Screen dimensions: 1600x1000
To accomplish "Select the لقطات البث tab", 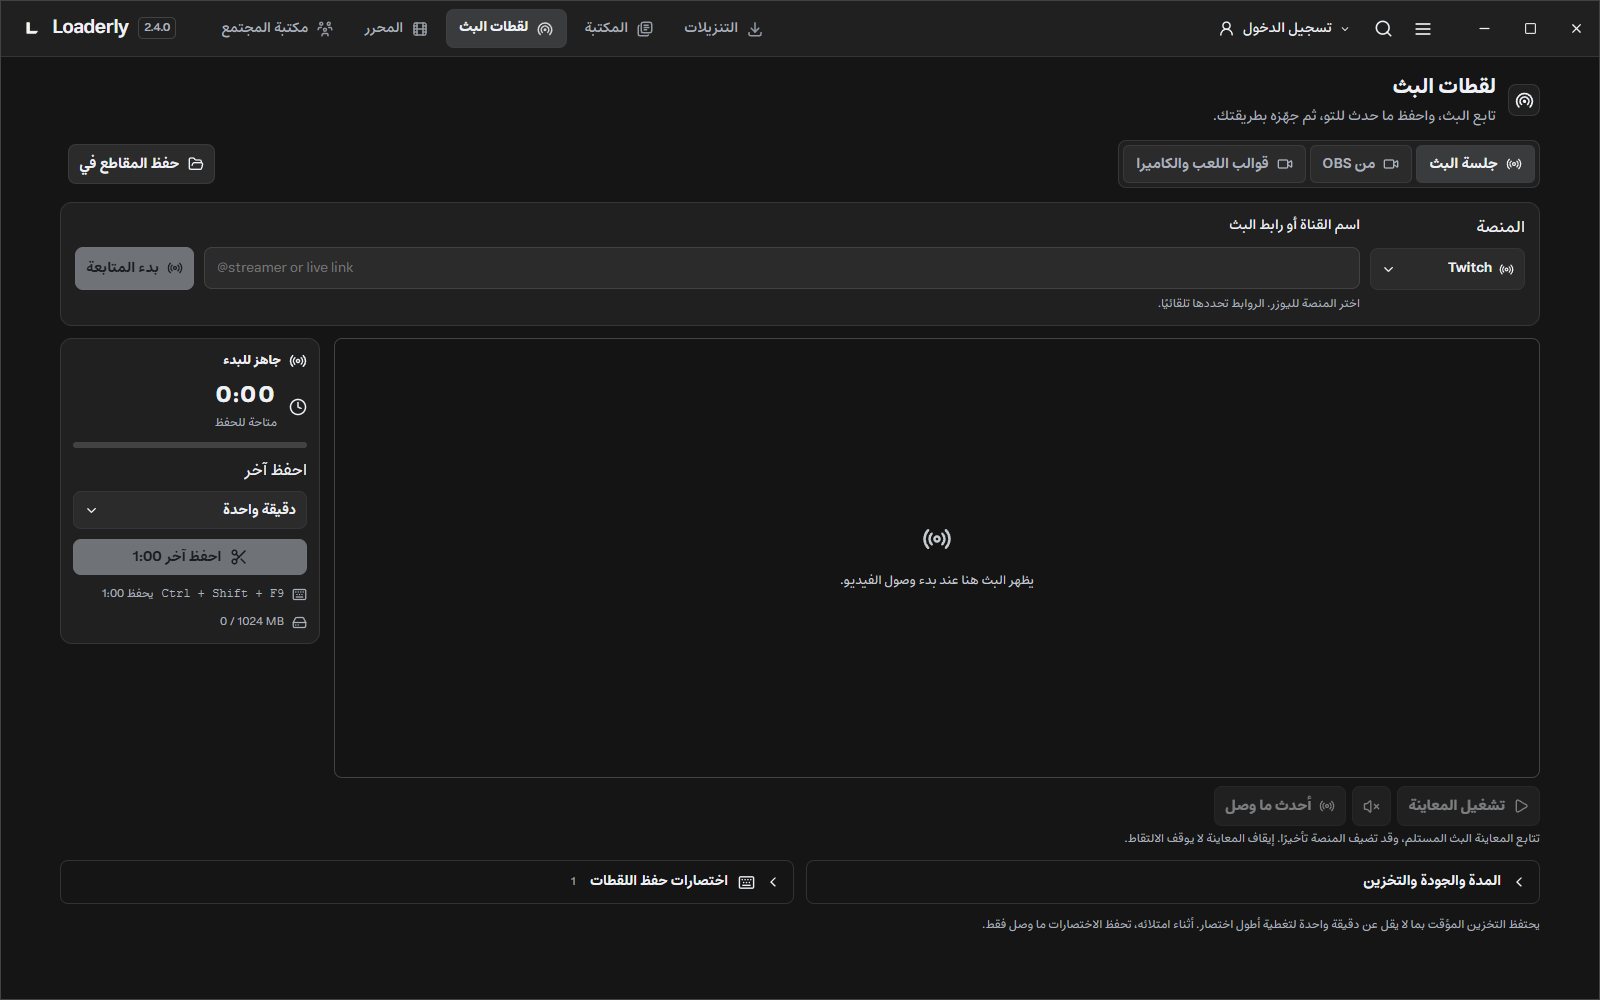I will [506, 29].
